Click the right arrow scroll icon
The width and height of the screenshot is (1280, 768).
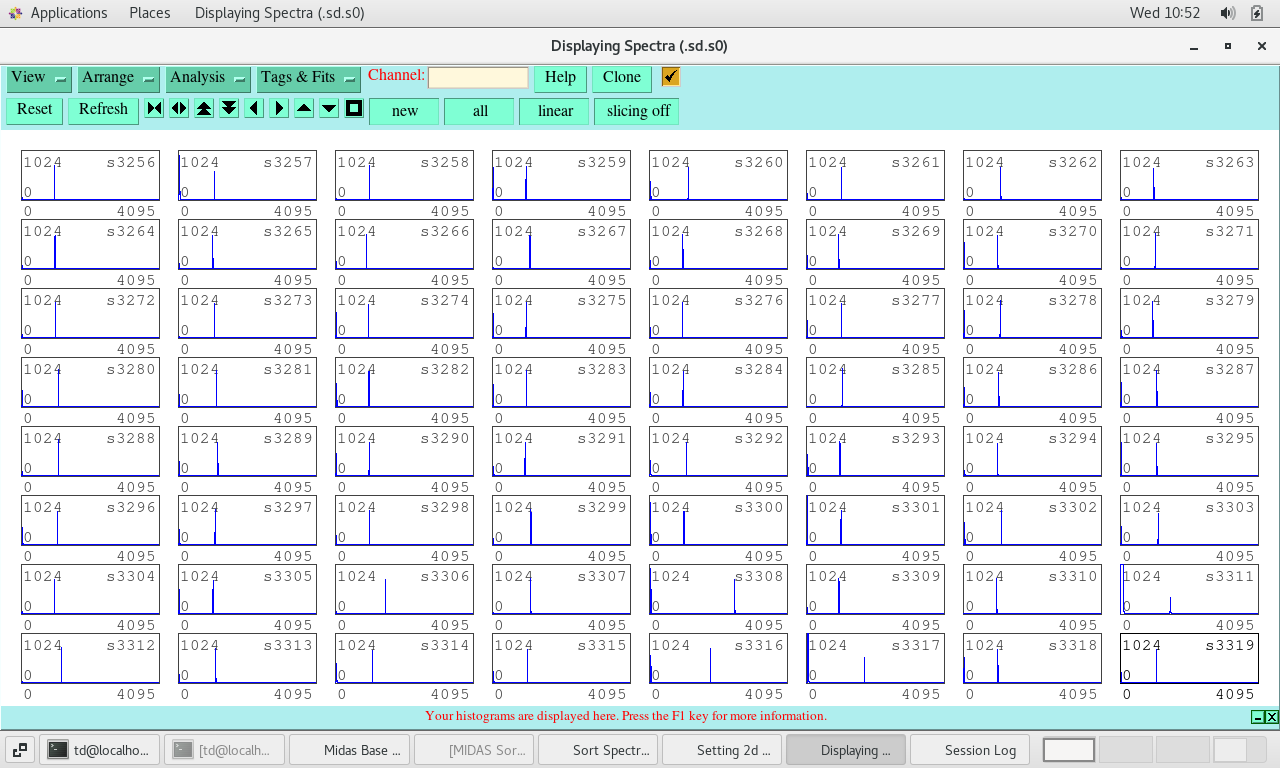[x=279, y=108]
